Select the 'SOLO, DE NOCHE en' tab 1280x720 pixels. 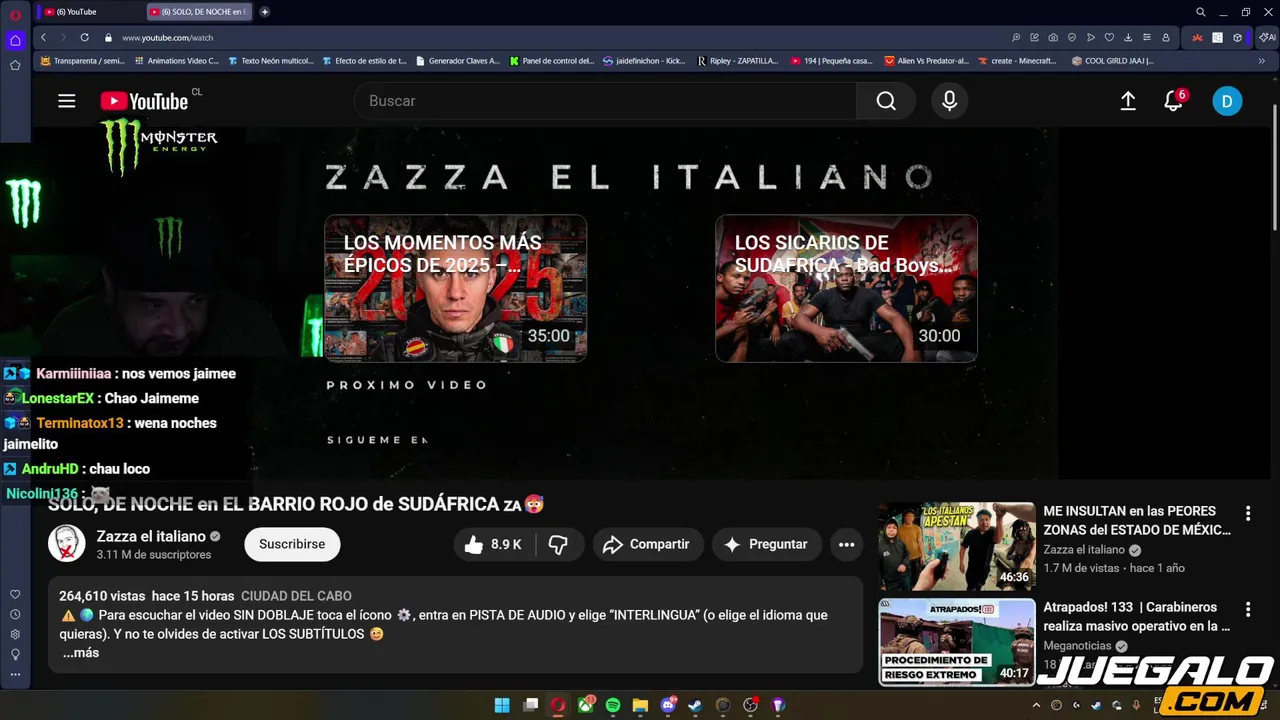pyautogui.click(x=199, y=12)
